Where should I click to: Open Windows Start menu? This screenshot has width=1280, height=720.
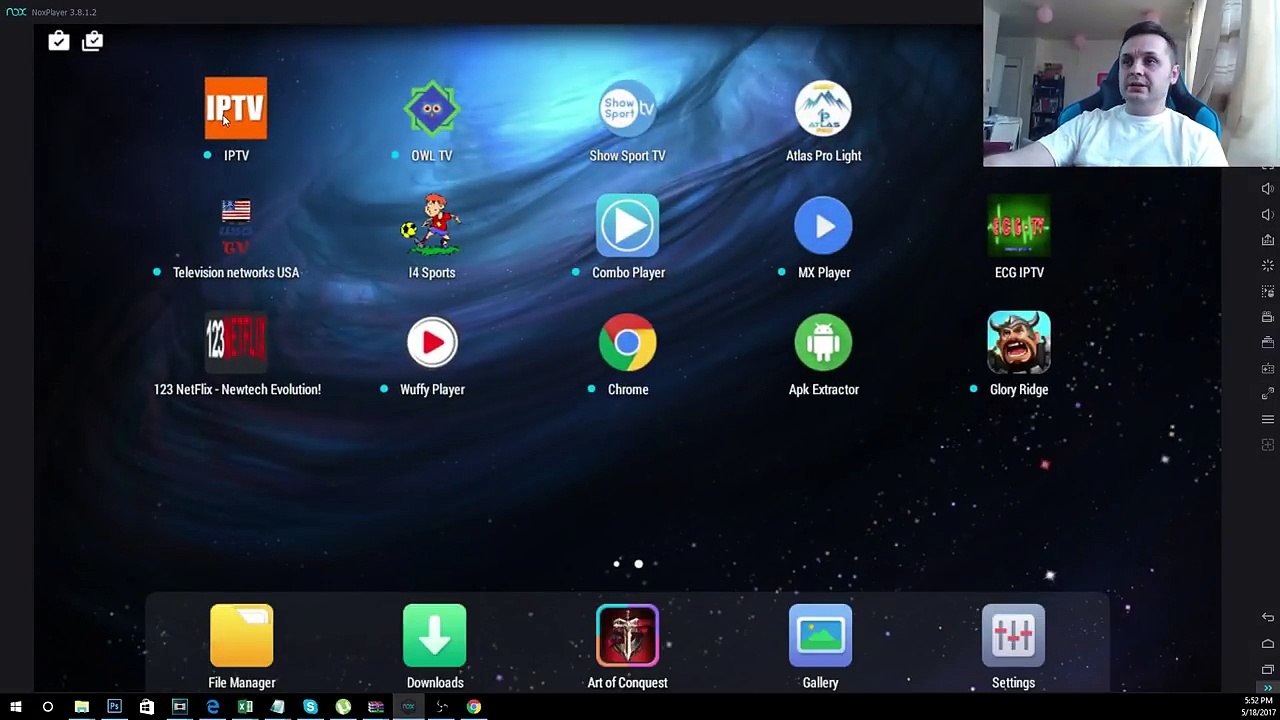pos(16,707)
